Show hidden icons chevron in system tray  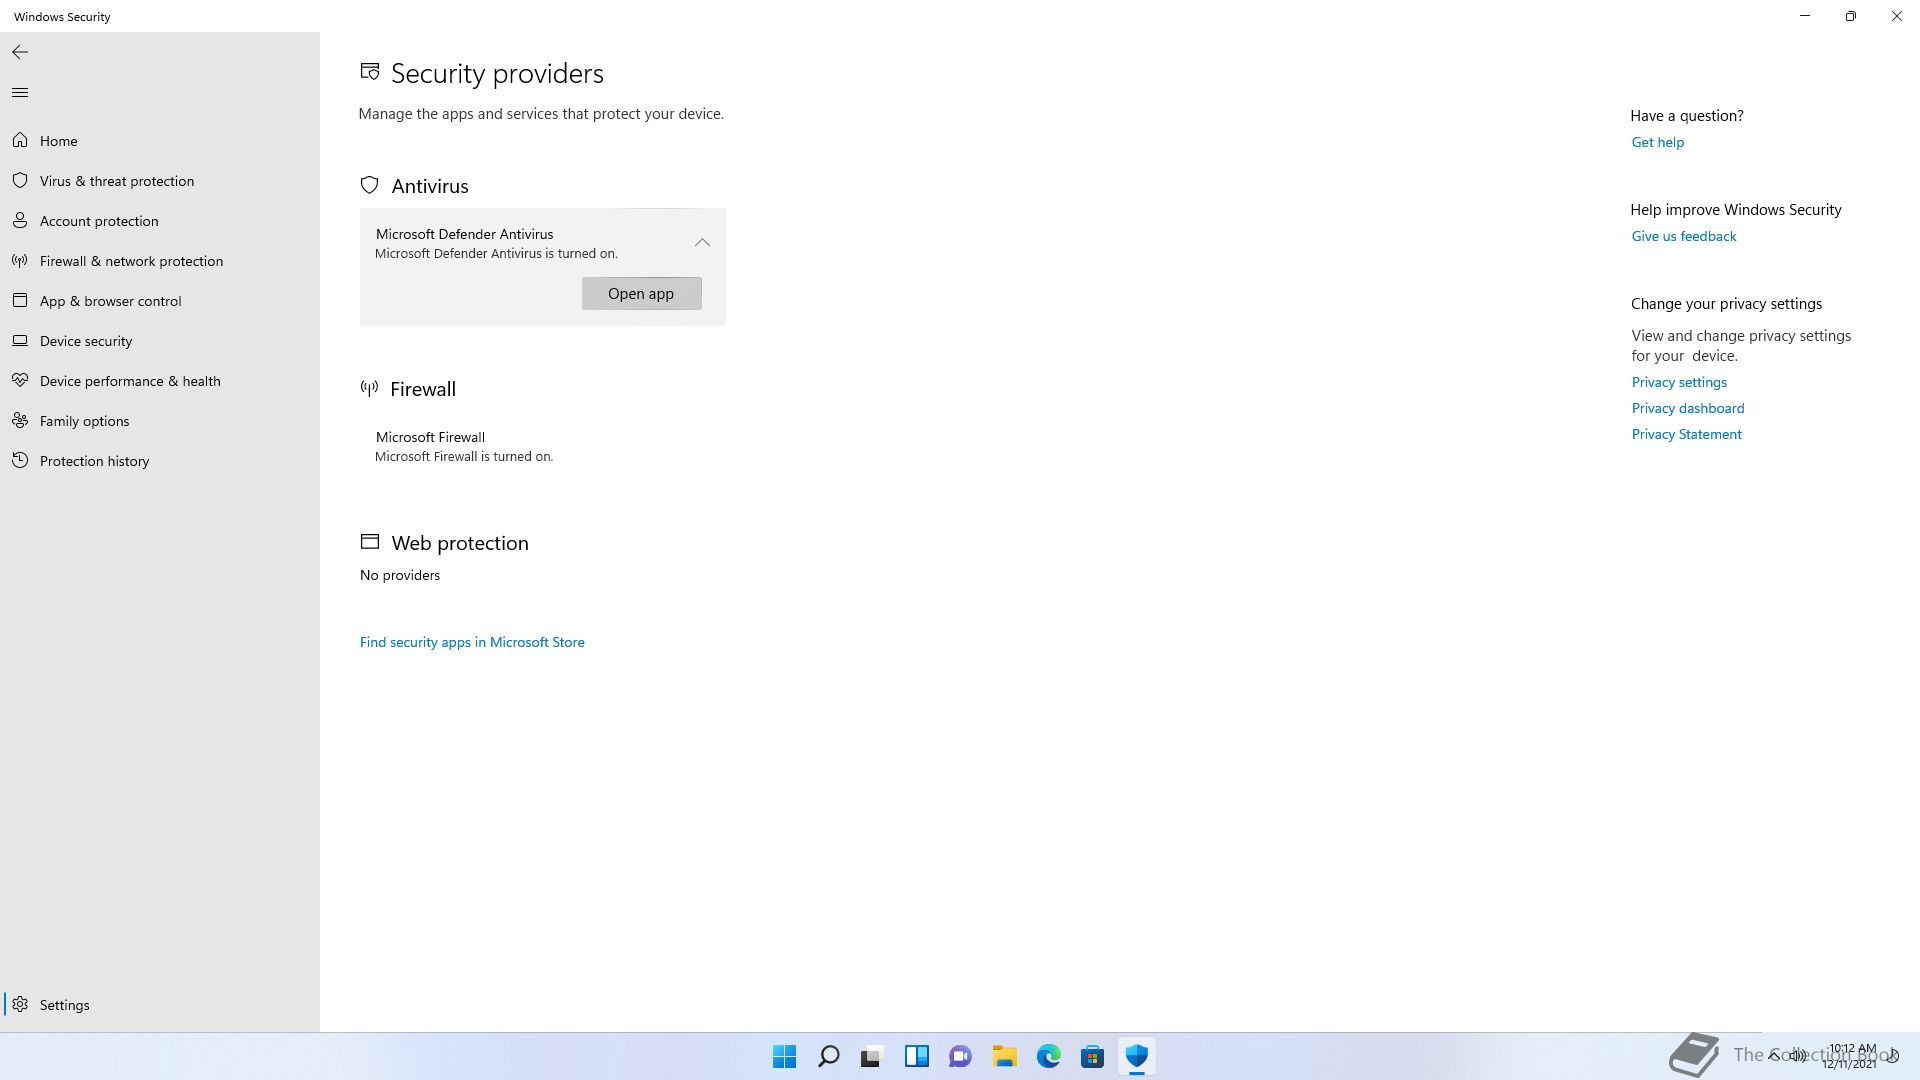1774,1055
